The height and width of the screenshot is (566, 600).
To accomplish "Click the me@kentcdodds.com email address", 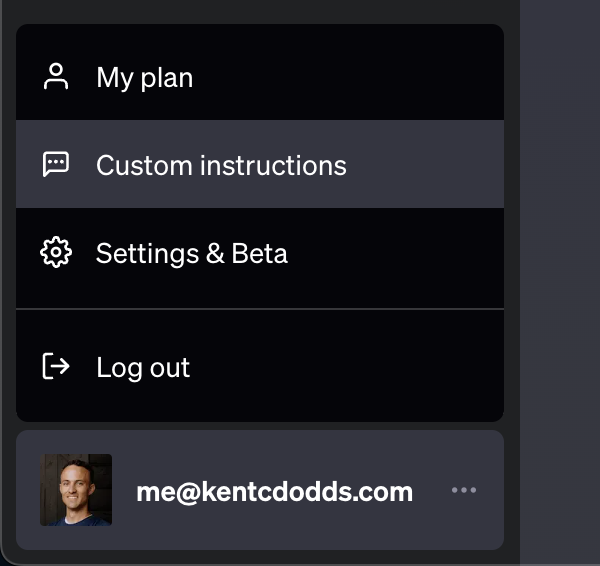I will [274, 491].
